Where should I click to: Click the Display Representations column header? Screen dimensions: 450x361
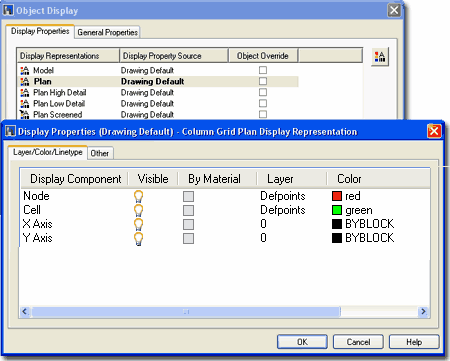[x=68, y=56]
